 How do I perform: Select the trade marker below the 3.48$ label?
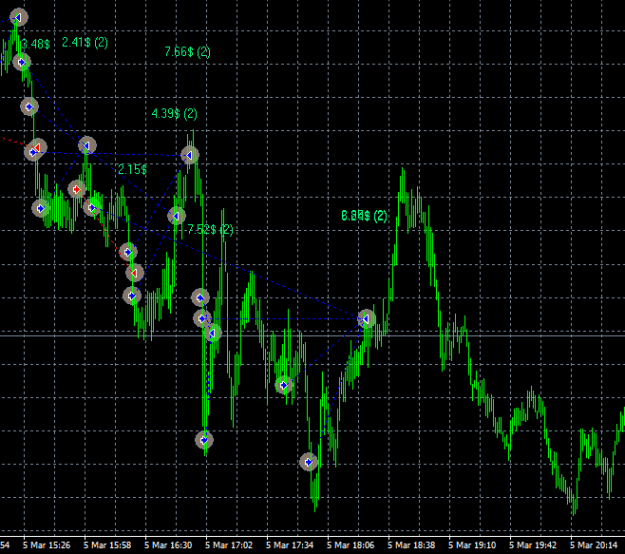coord(22,62)
